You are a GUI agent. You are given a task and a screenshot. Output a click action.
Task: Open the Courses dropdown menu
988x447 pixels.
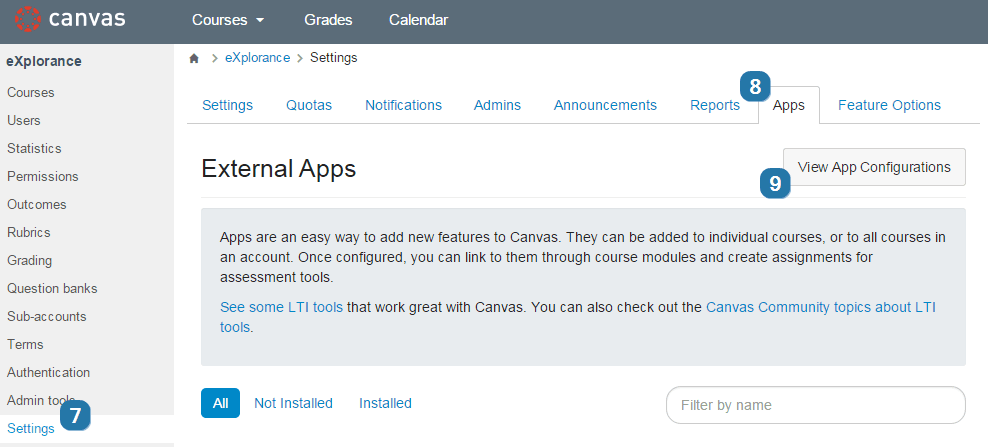(x=228, y=20)
